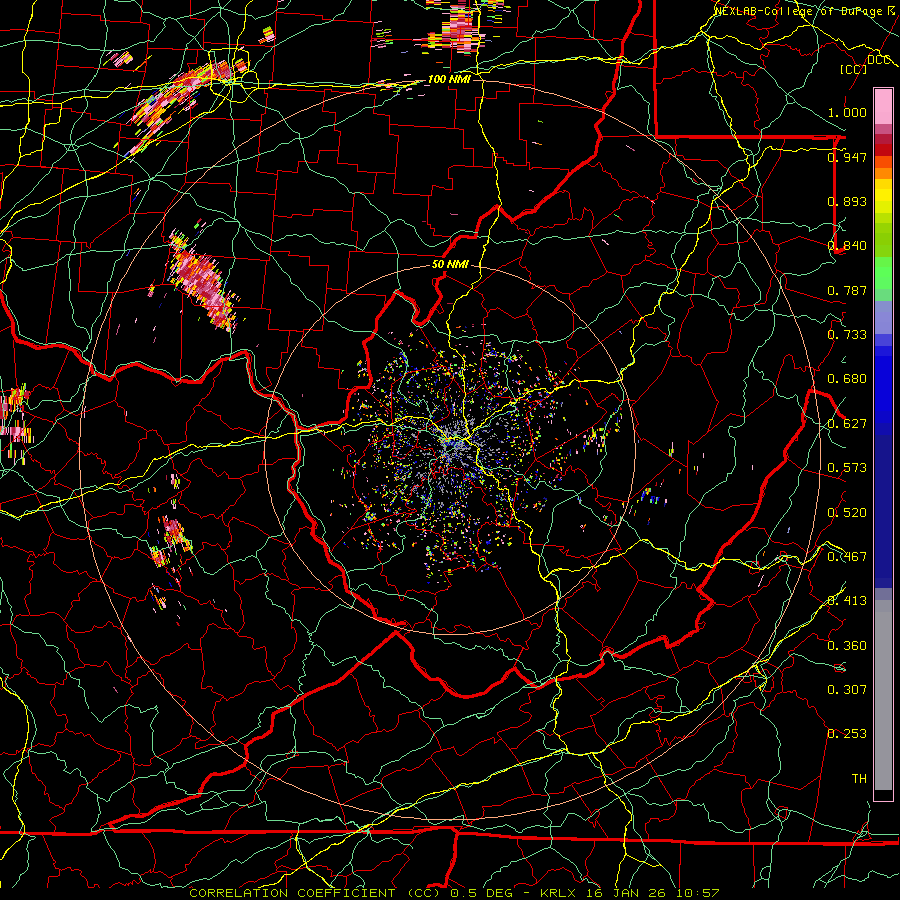Click the 0.787 legend value
900x900 pixels.
847,290
